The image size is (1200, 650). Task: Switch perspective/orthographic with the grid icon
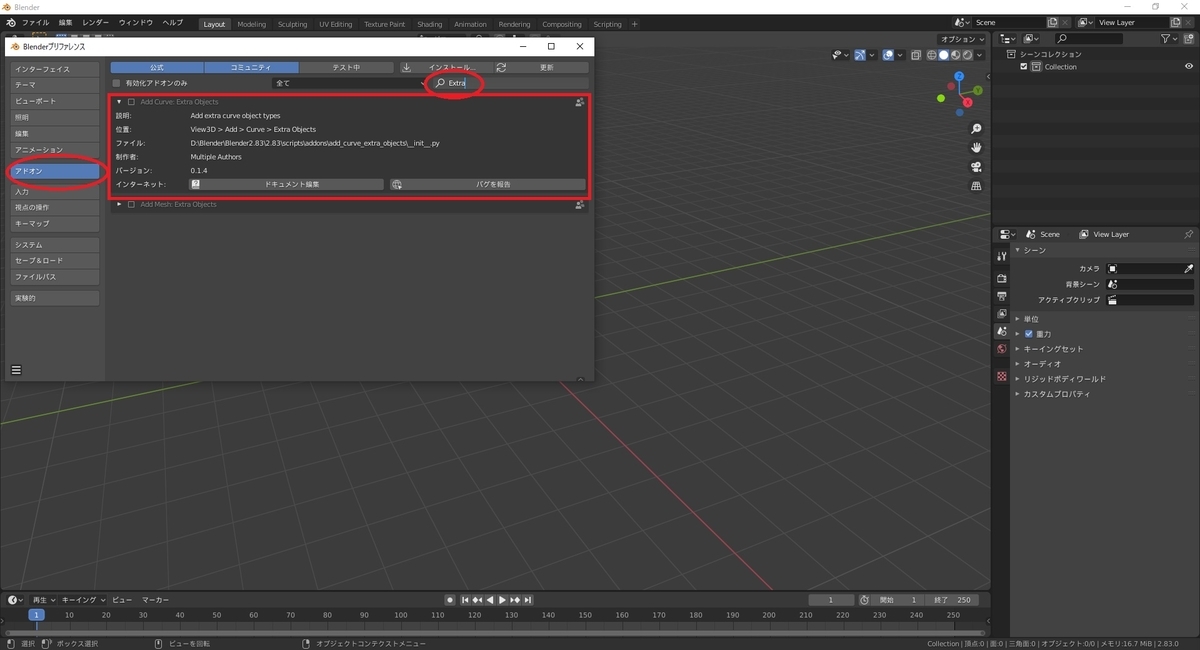(x=976, y=186)
